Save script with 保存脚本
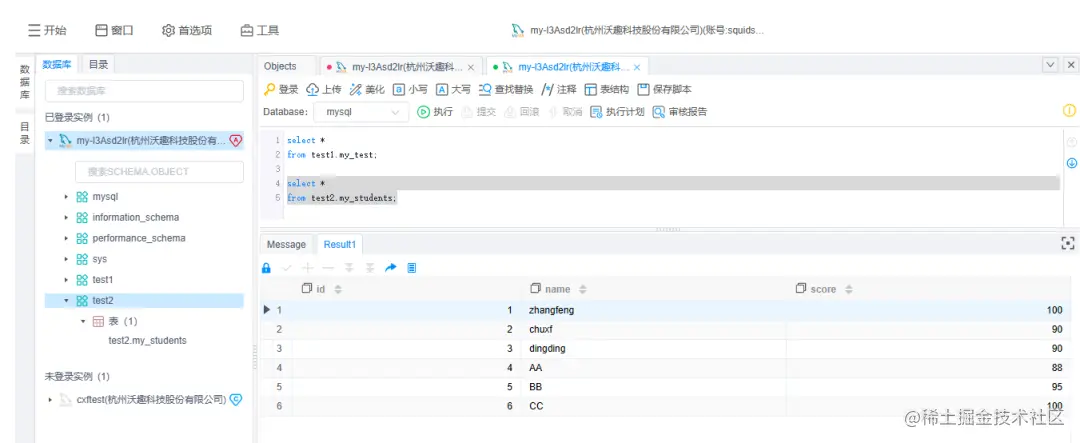 click(x=665, y=90)
